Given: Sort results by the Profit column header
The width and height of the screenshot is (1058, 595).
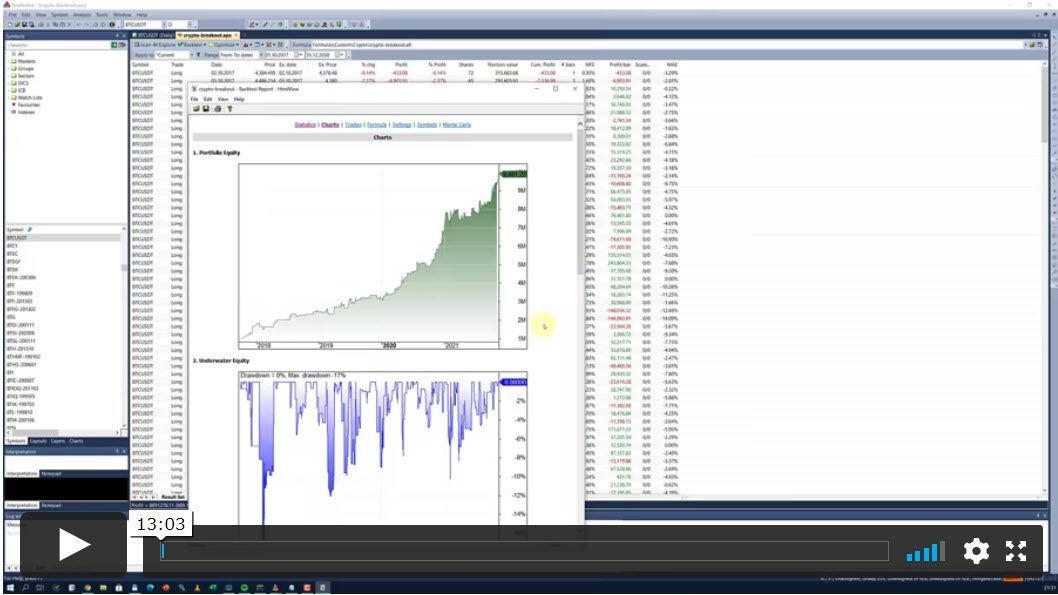Looking at the screenshot, I should pos(401,65).
